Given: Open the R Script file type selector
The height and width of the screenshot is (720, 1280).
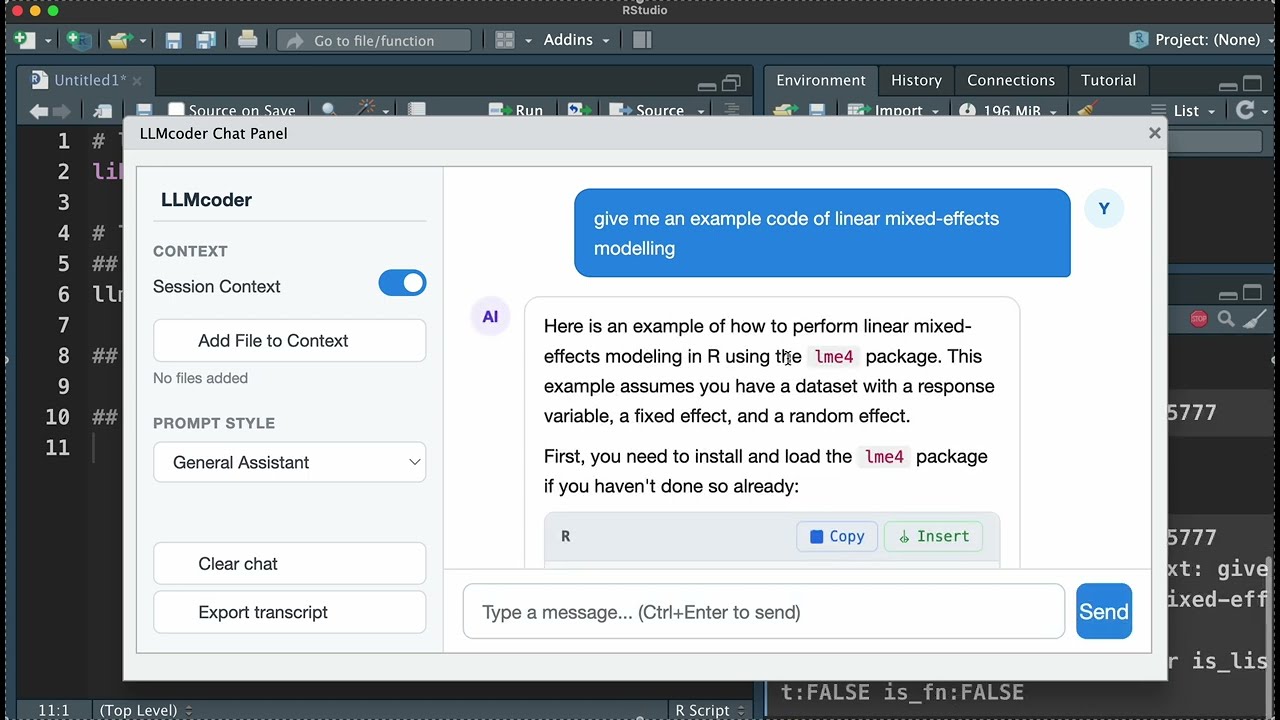Looking at the screenshot, I should coord(710,710).
